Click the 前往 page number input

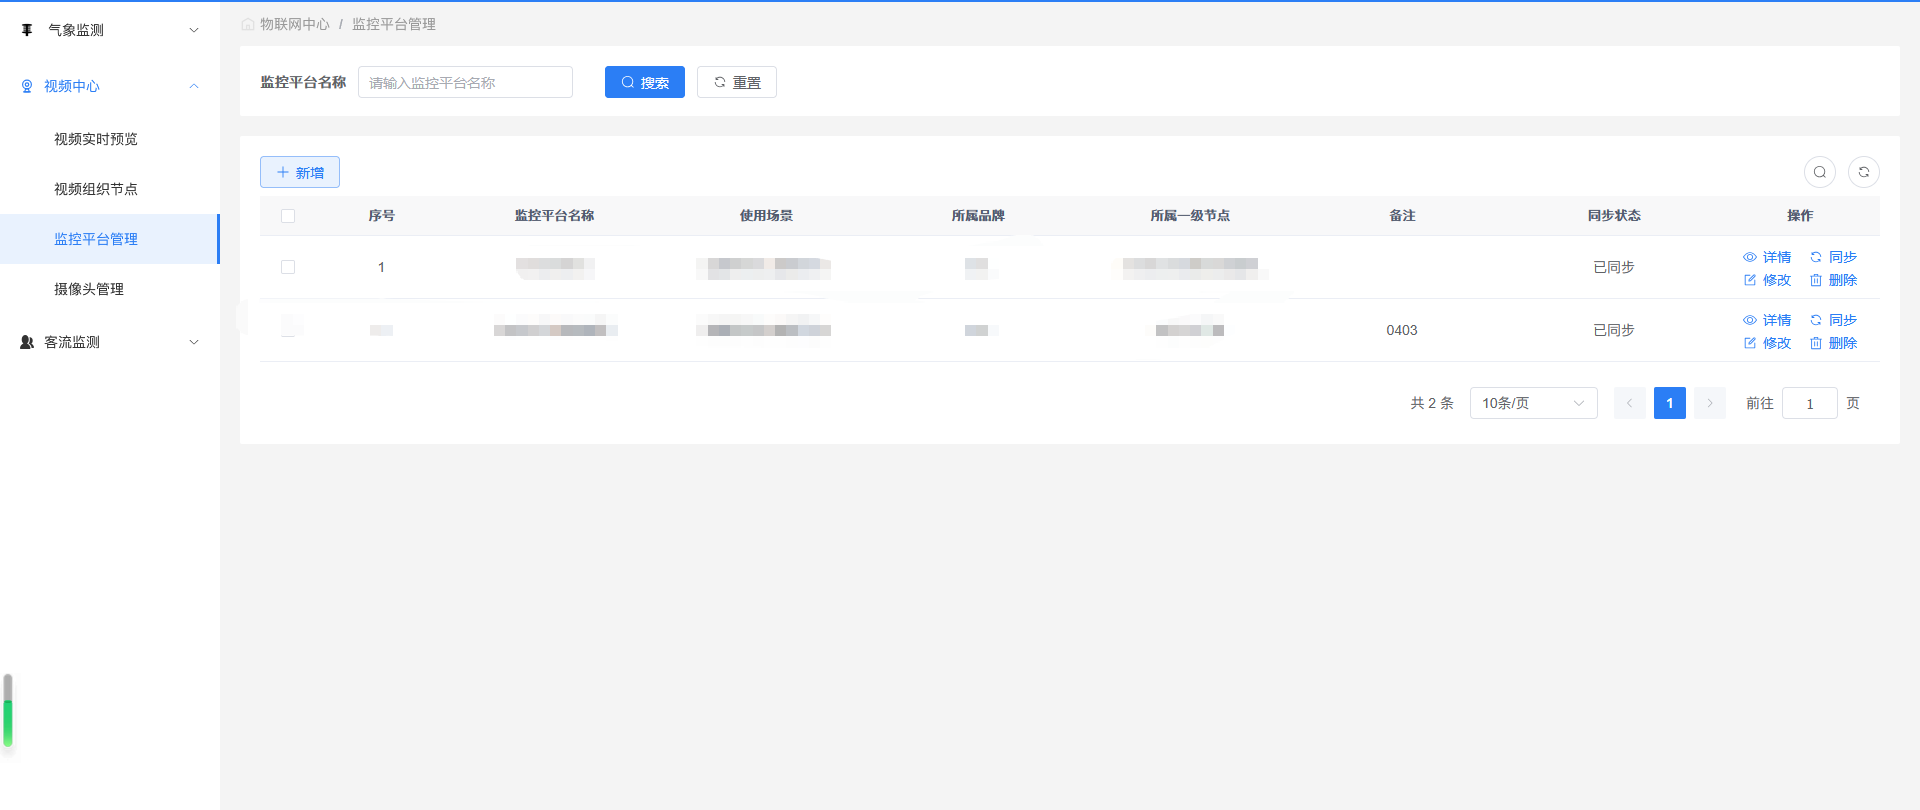[1810, 403]
